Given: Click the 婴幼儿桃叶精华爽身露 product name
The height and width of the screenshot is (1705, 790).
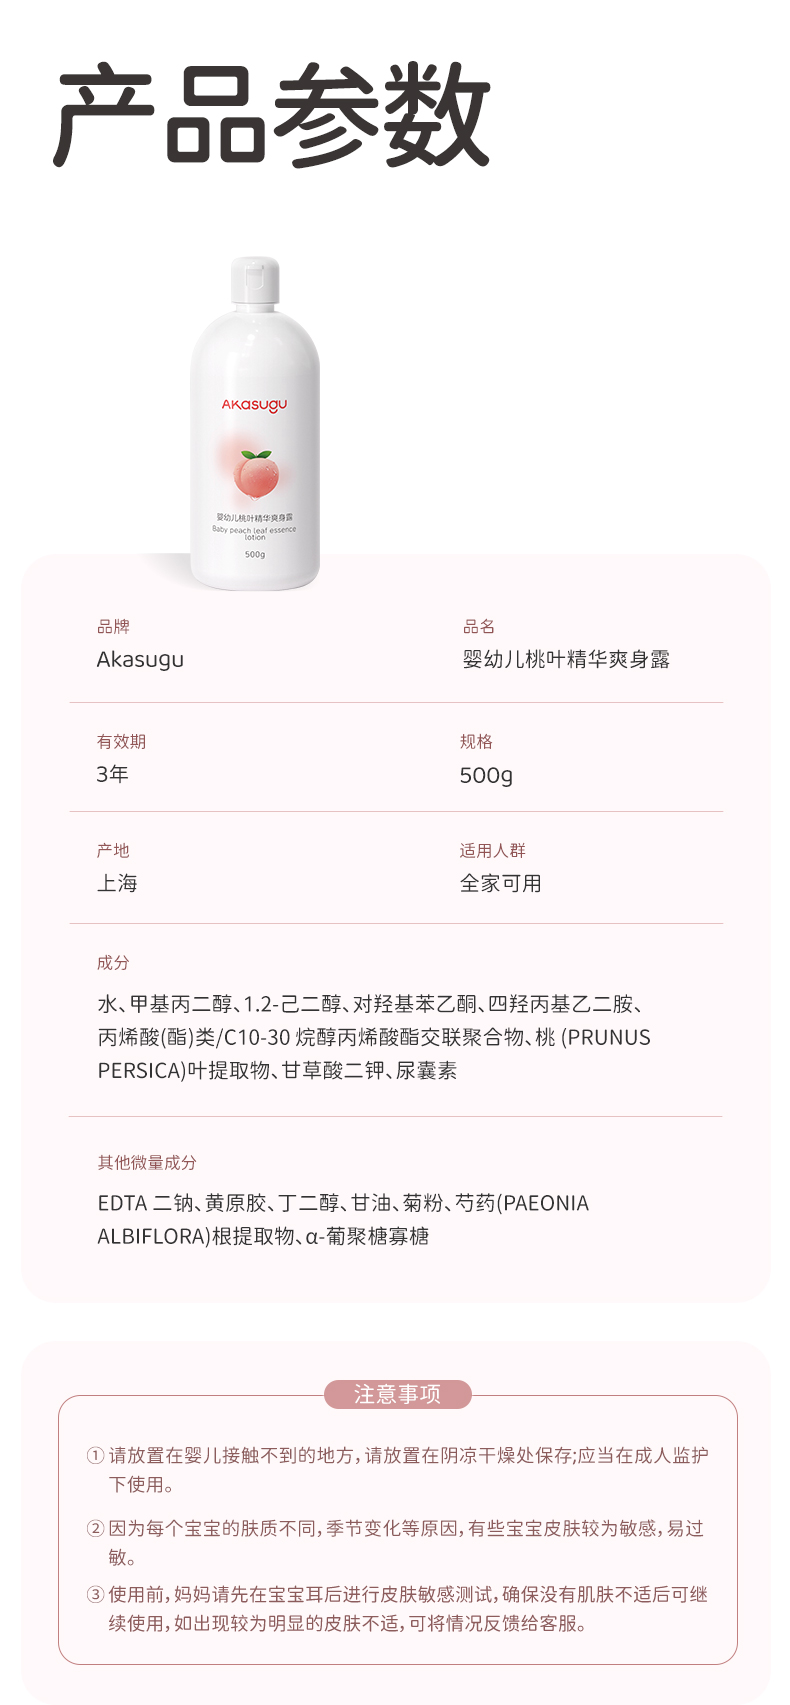Looking at the screenshot, I should pyautogui.click(x=566, y=660).
